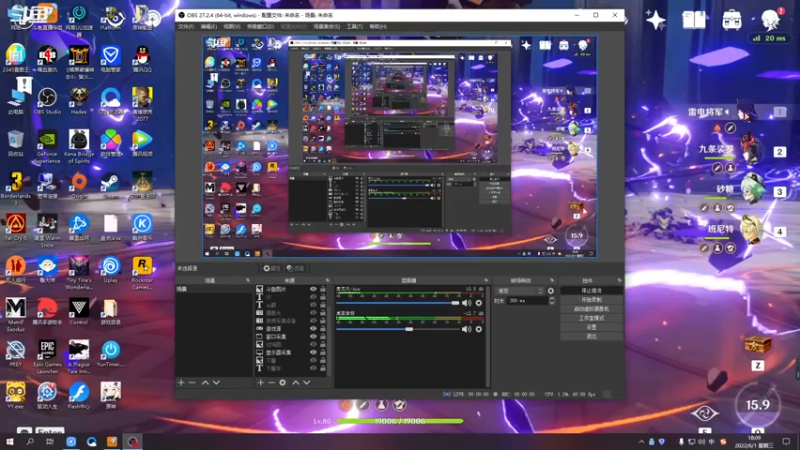The height and width of the screenshot is (450, 800).
Task: Click the treasure chest icon in game
Action: 758,345
